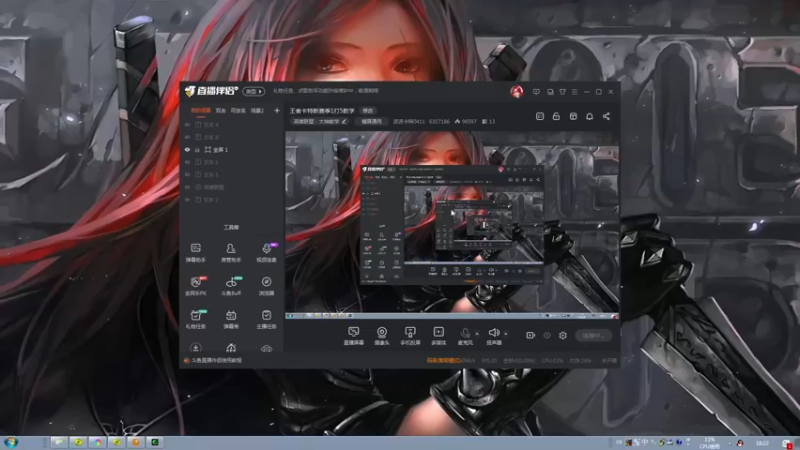800x450 pixels.
Task: Click the unlock padlock icon in the header
Action: click(x=556, y=116)
